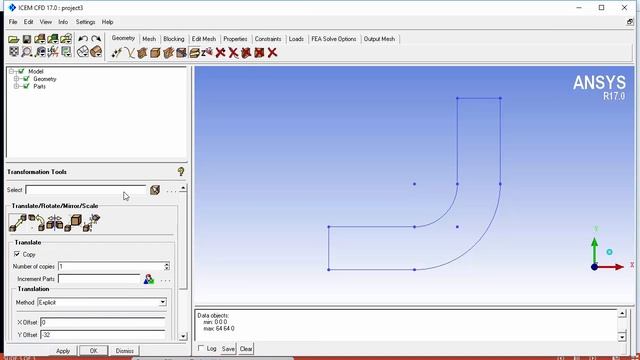Click into the Select input field
The image size is (640, 360).
(86, 190)
